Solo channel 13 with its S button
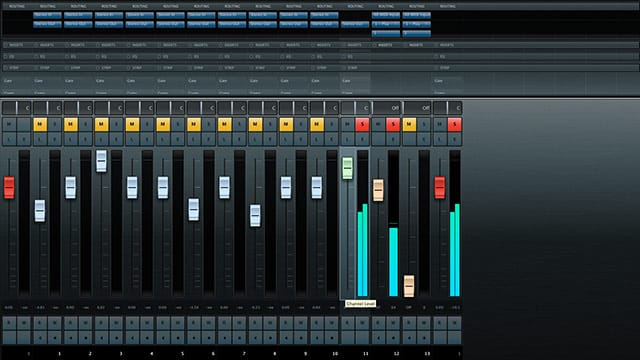 pos(424,124)
